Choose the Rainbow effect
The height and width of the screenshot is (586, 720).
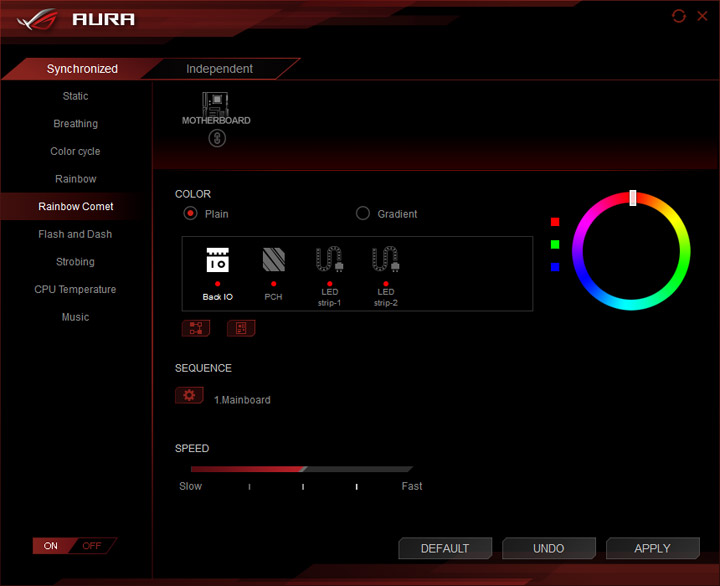(x=76, y=179)
